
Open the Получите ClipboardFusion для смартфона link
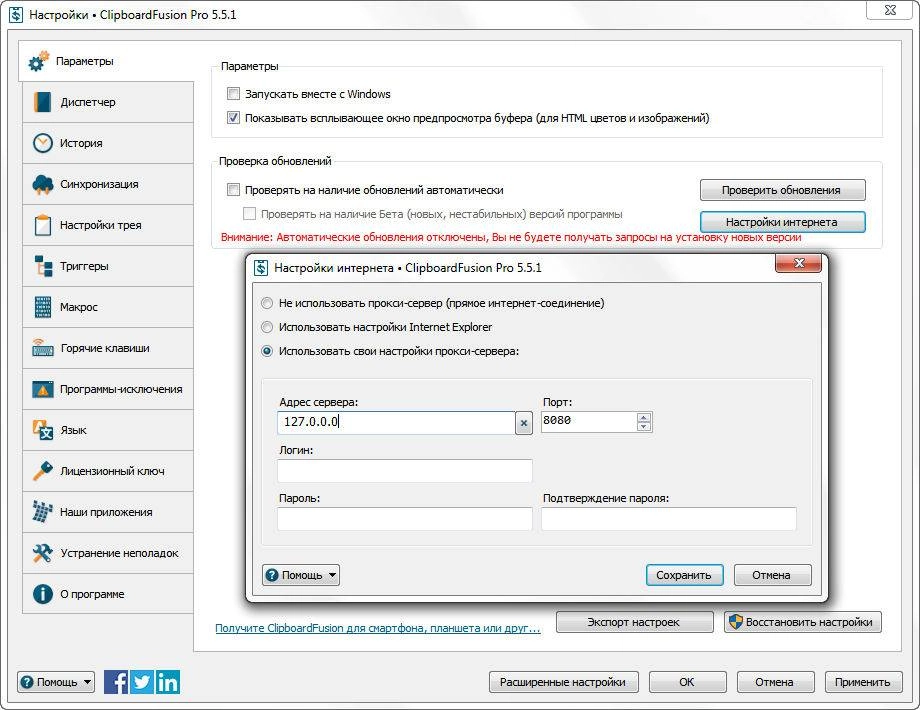pyautogui.click(x=378, y=628)
